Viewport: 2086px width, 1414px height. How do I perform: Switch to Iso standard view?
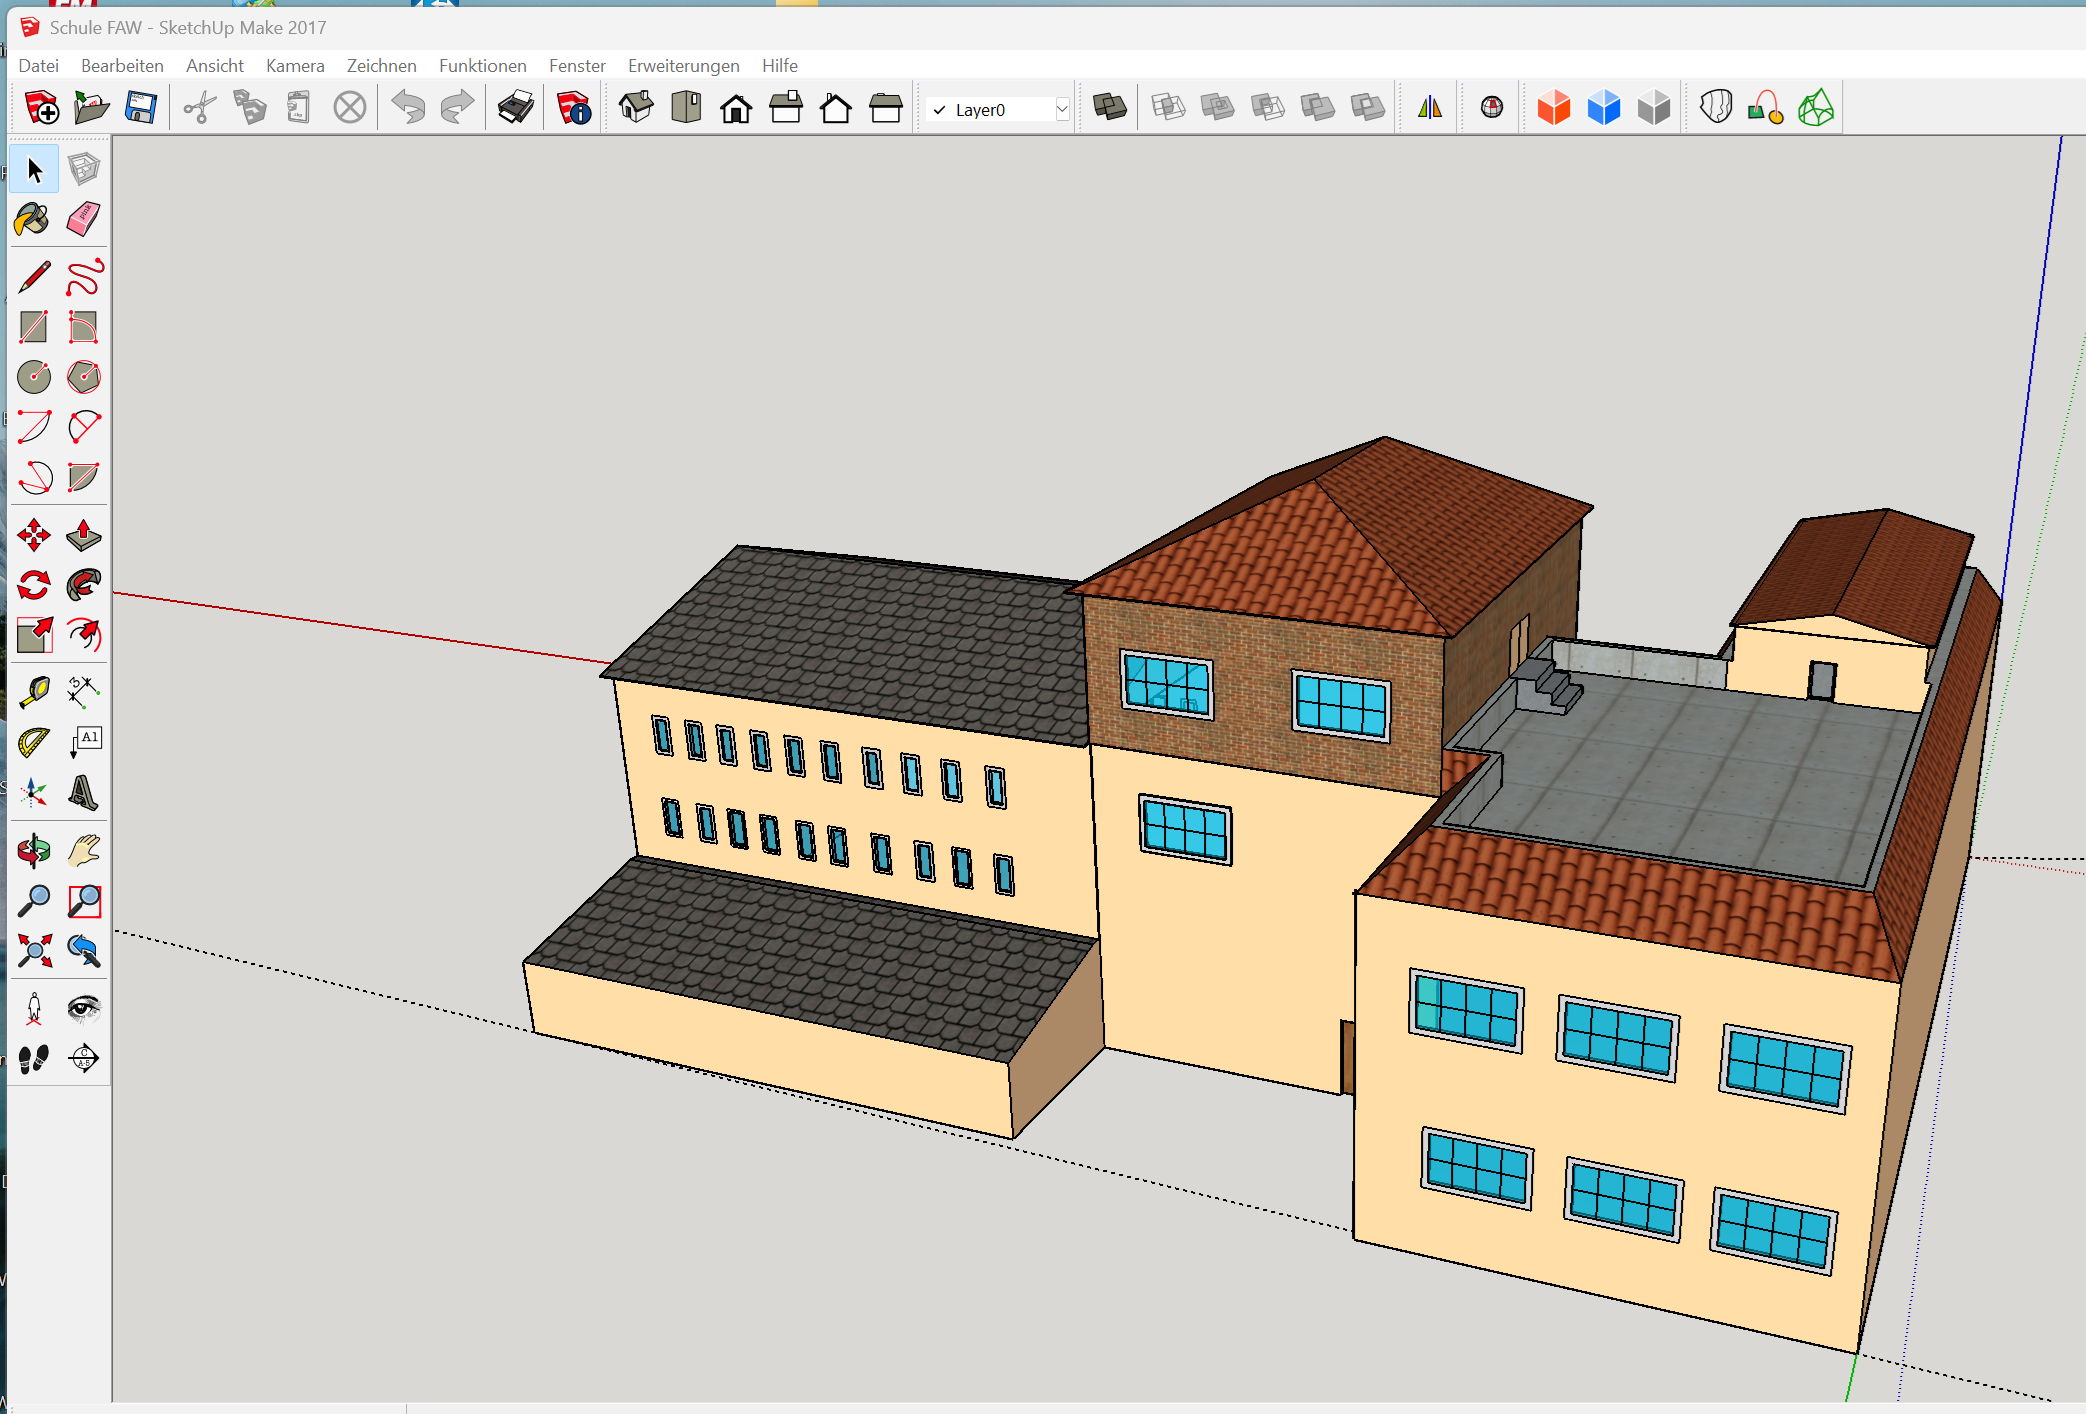(x=636, y=108)
